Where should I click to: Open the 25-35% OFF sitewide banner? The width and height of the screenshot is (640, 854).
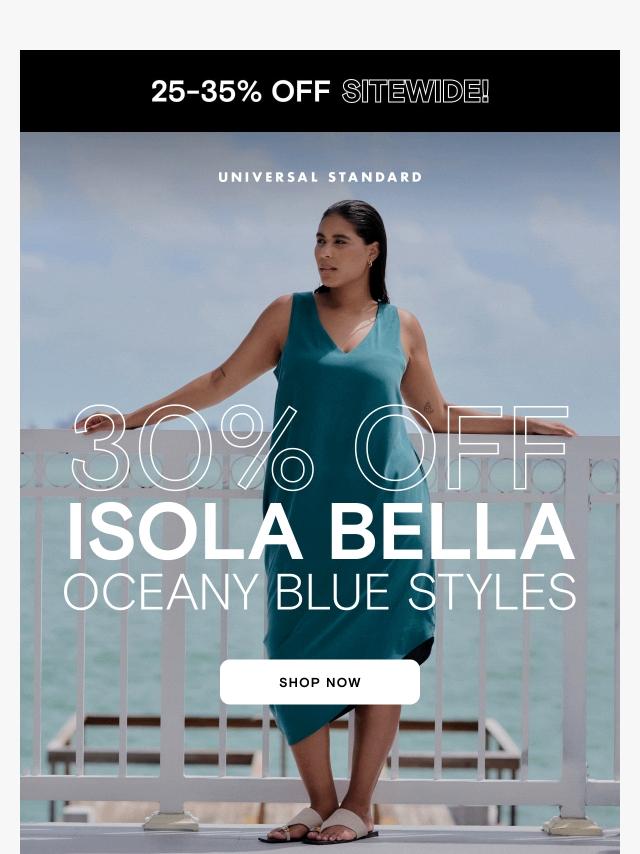320,91
